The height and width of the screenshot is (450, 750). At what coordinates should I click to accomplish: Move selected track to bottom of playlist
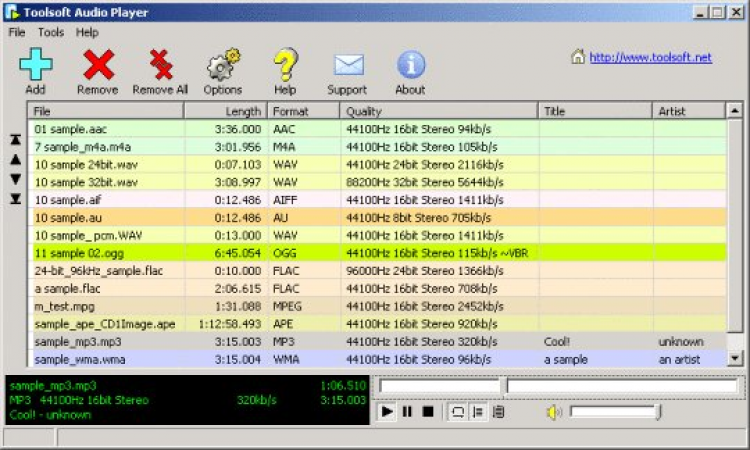[15, 199]
